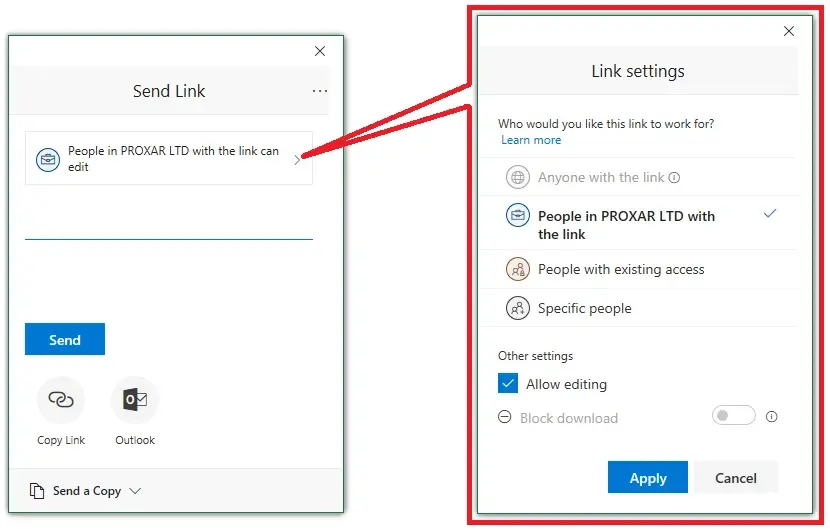Click 'Who would you like this link to work for?'
This screenshot has height=530, width=830.
[x=606, y=123]
